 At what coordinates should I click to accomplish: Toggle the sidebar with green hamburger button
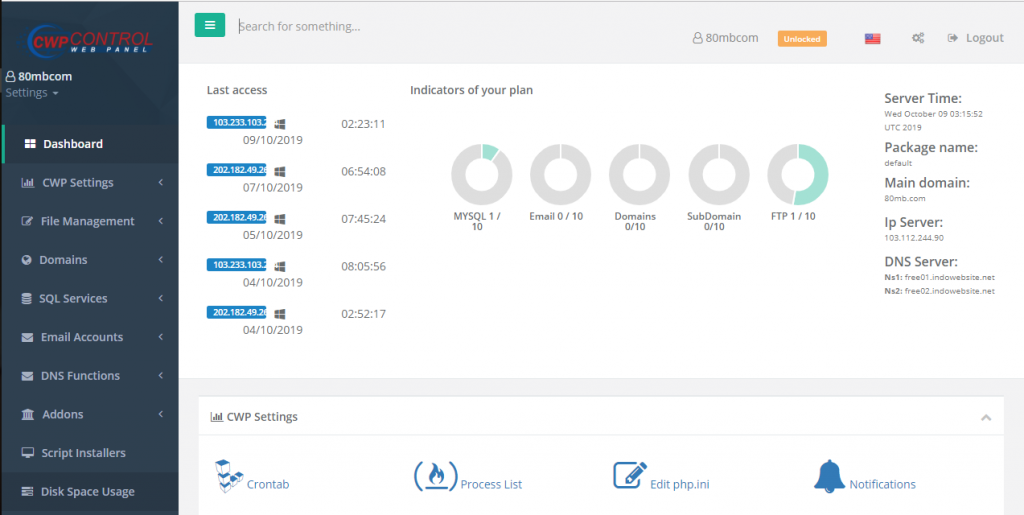click(209, 26)
